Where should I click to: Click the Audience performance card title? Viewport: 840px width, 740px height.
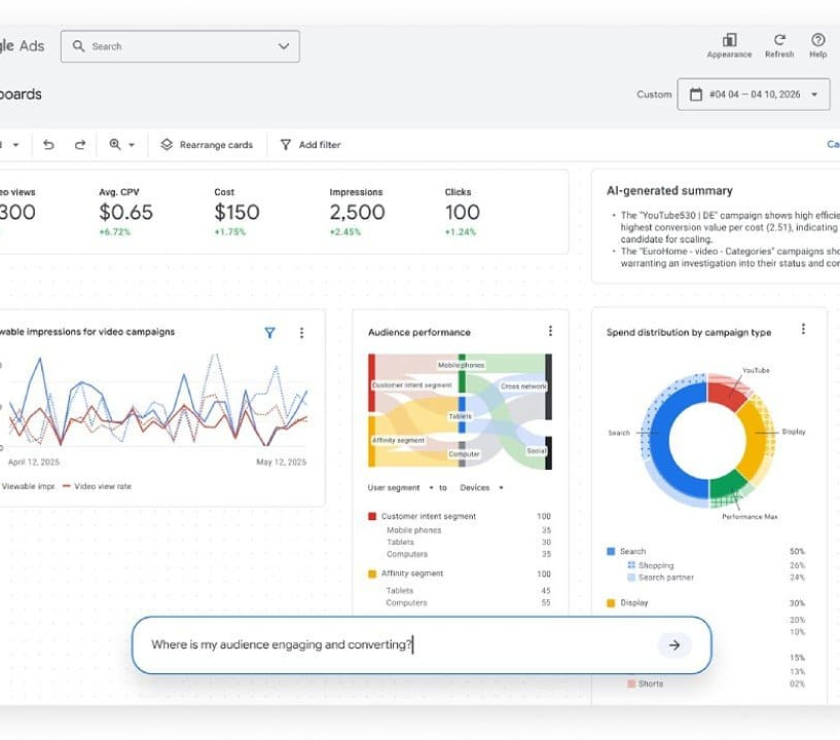pos(419,332)
